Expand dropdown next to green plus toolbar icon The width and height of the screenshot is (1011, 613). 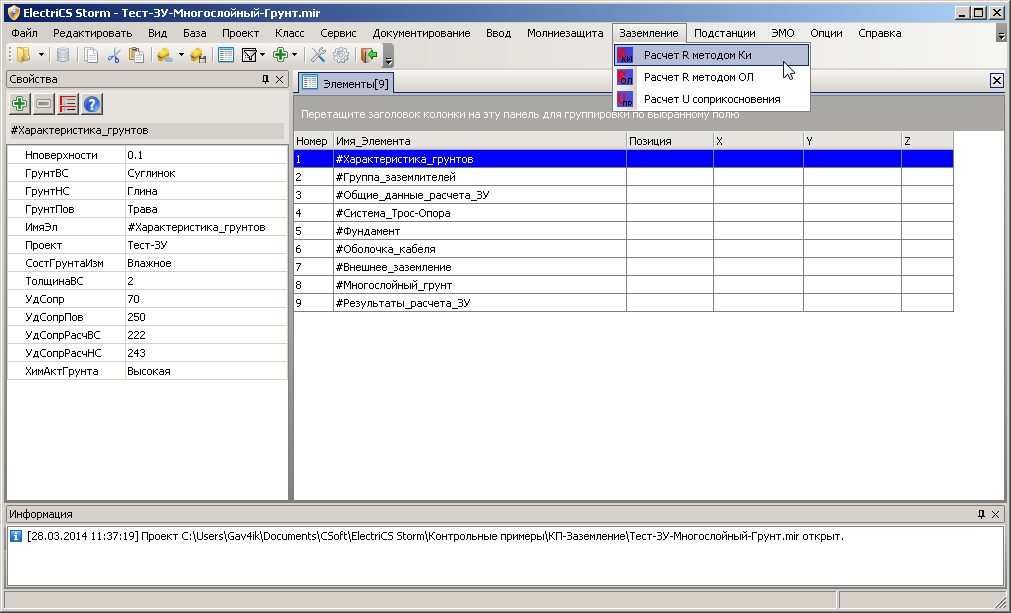[295, 56]
